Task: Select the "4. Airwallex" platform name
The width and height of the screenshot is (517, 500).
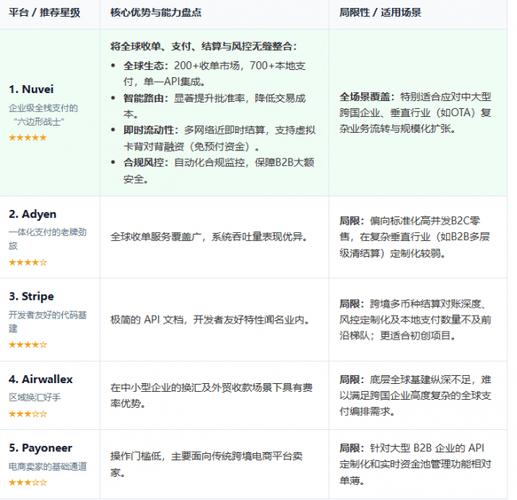Action: [41, 379]
